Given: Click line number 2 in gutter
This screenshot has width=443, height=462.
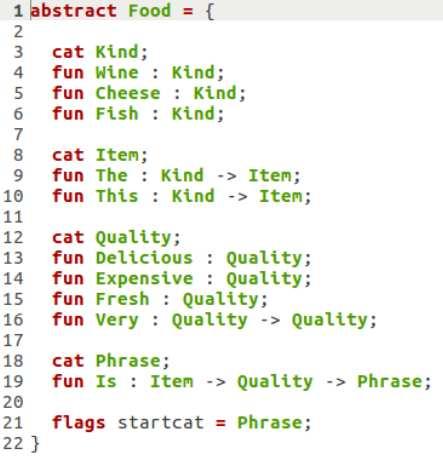Looking at the screenshot, I should (18, 32).
